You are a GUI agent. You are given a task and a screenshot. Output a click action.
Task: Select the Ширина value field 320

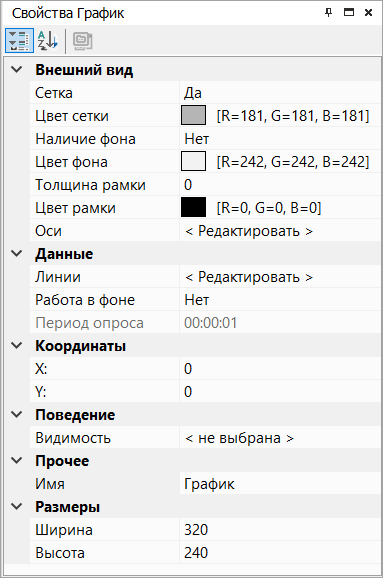pos(280,530)
